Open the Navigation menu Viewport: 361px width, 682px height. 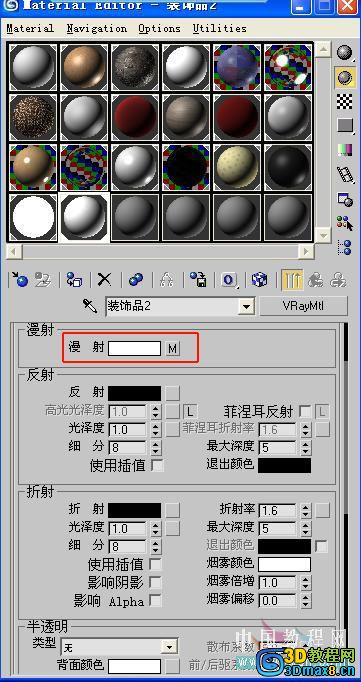97,29
